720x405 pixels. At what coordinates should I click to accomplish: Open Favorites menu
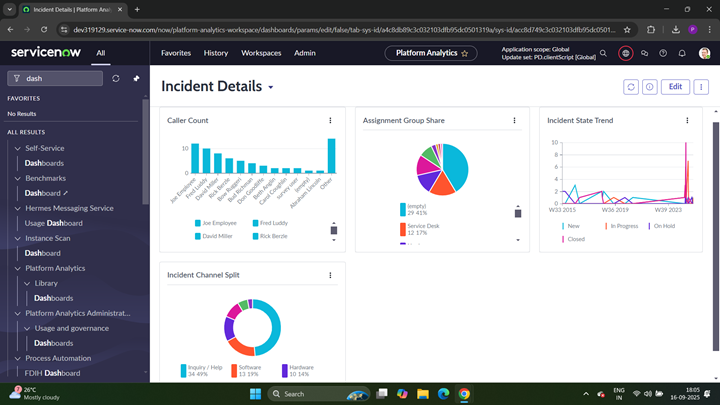[x=176, y=53]
